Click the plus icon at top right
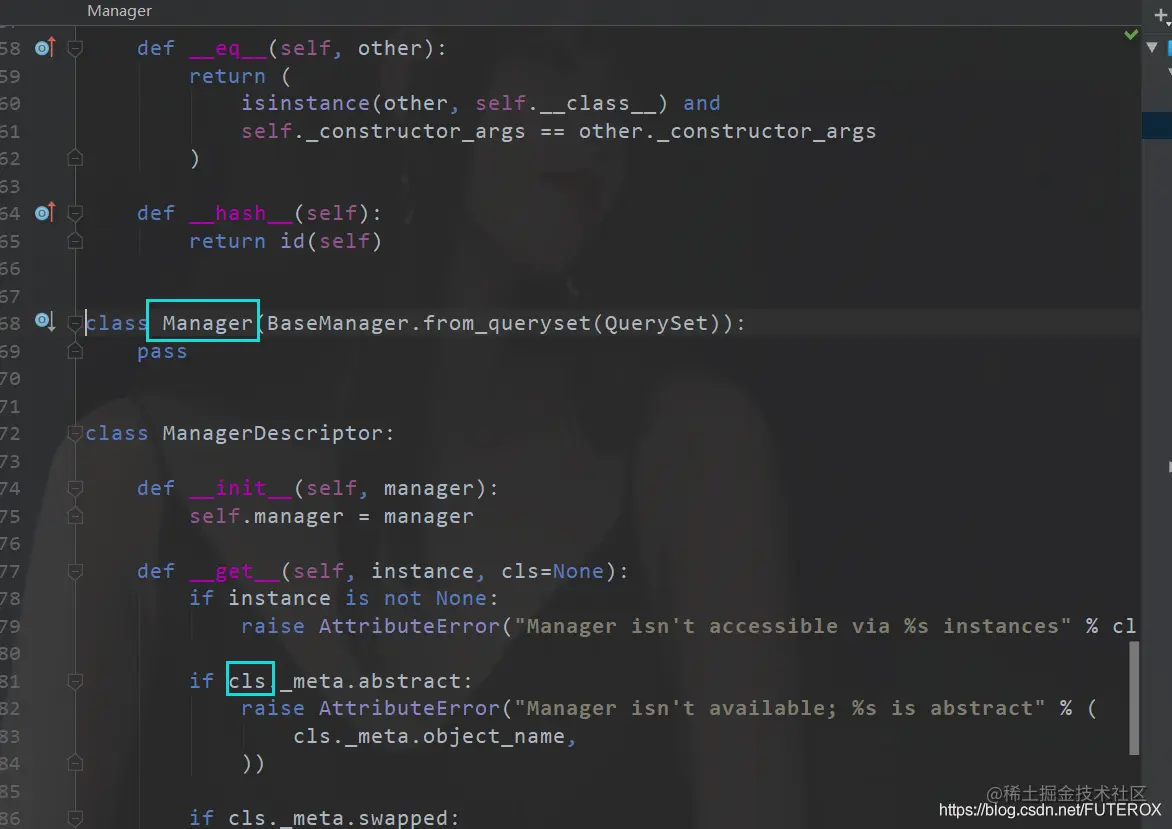Image resolution: width=1172 pixels, height=829 pixels. (1161, 15)
